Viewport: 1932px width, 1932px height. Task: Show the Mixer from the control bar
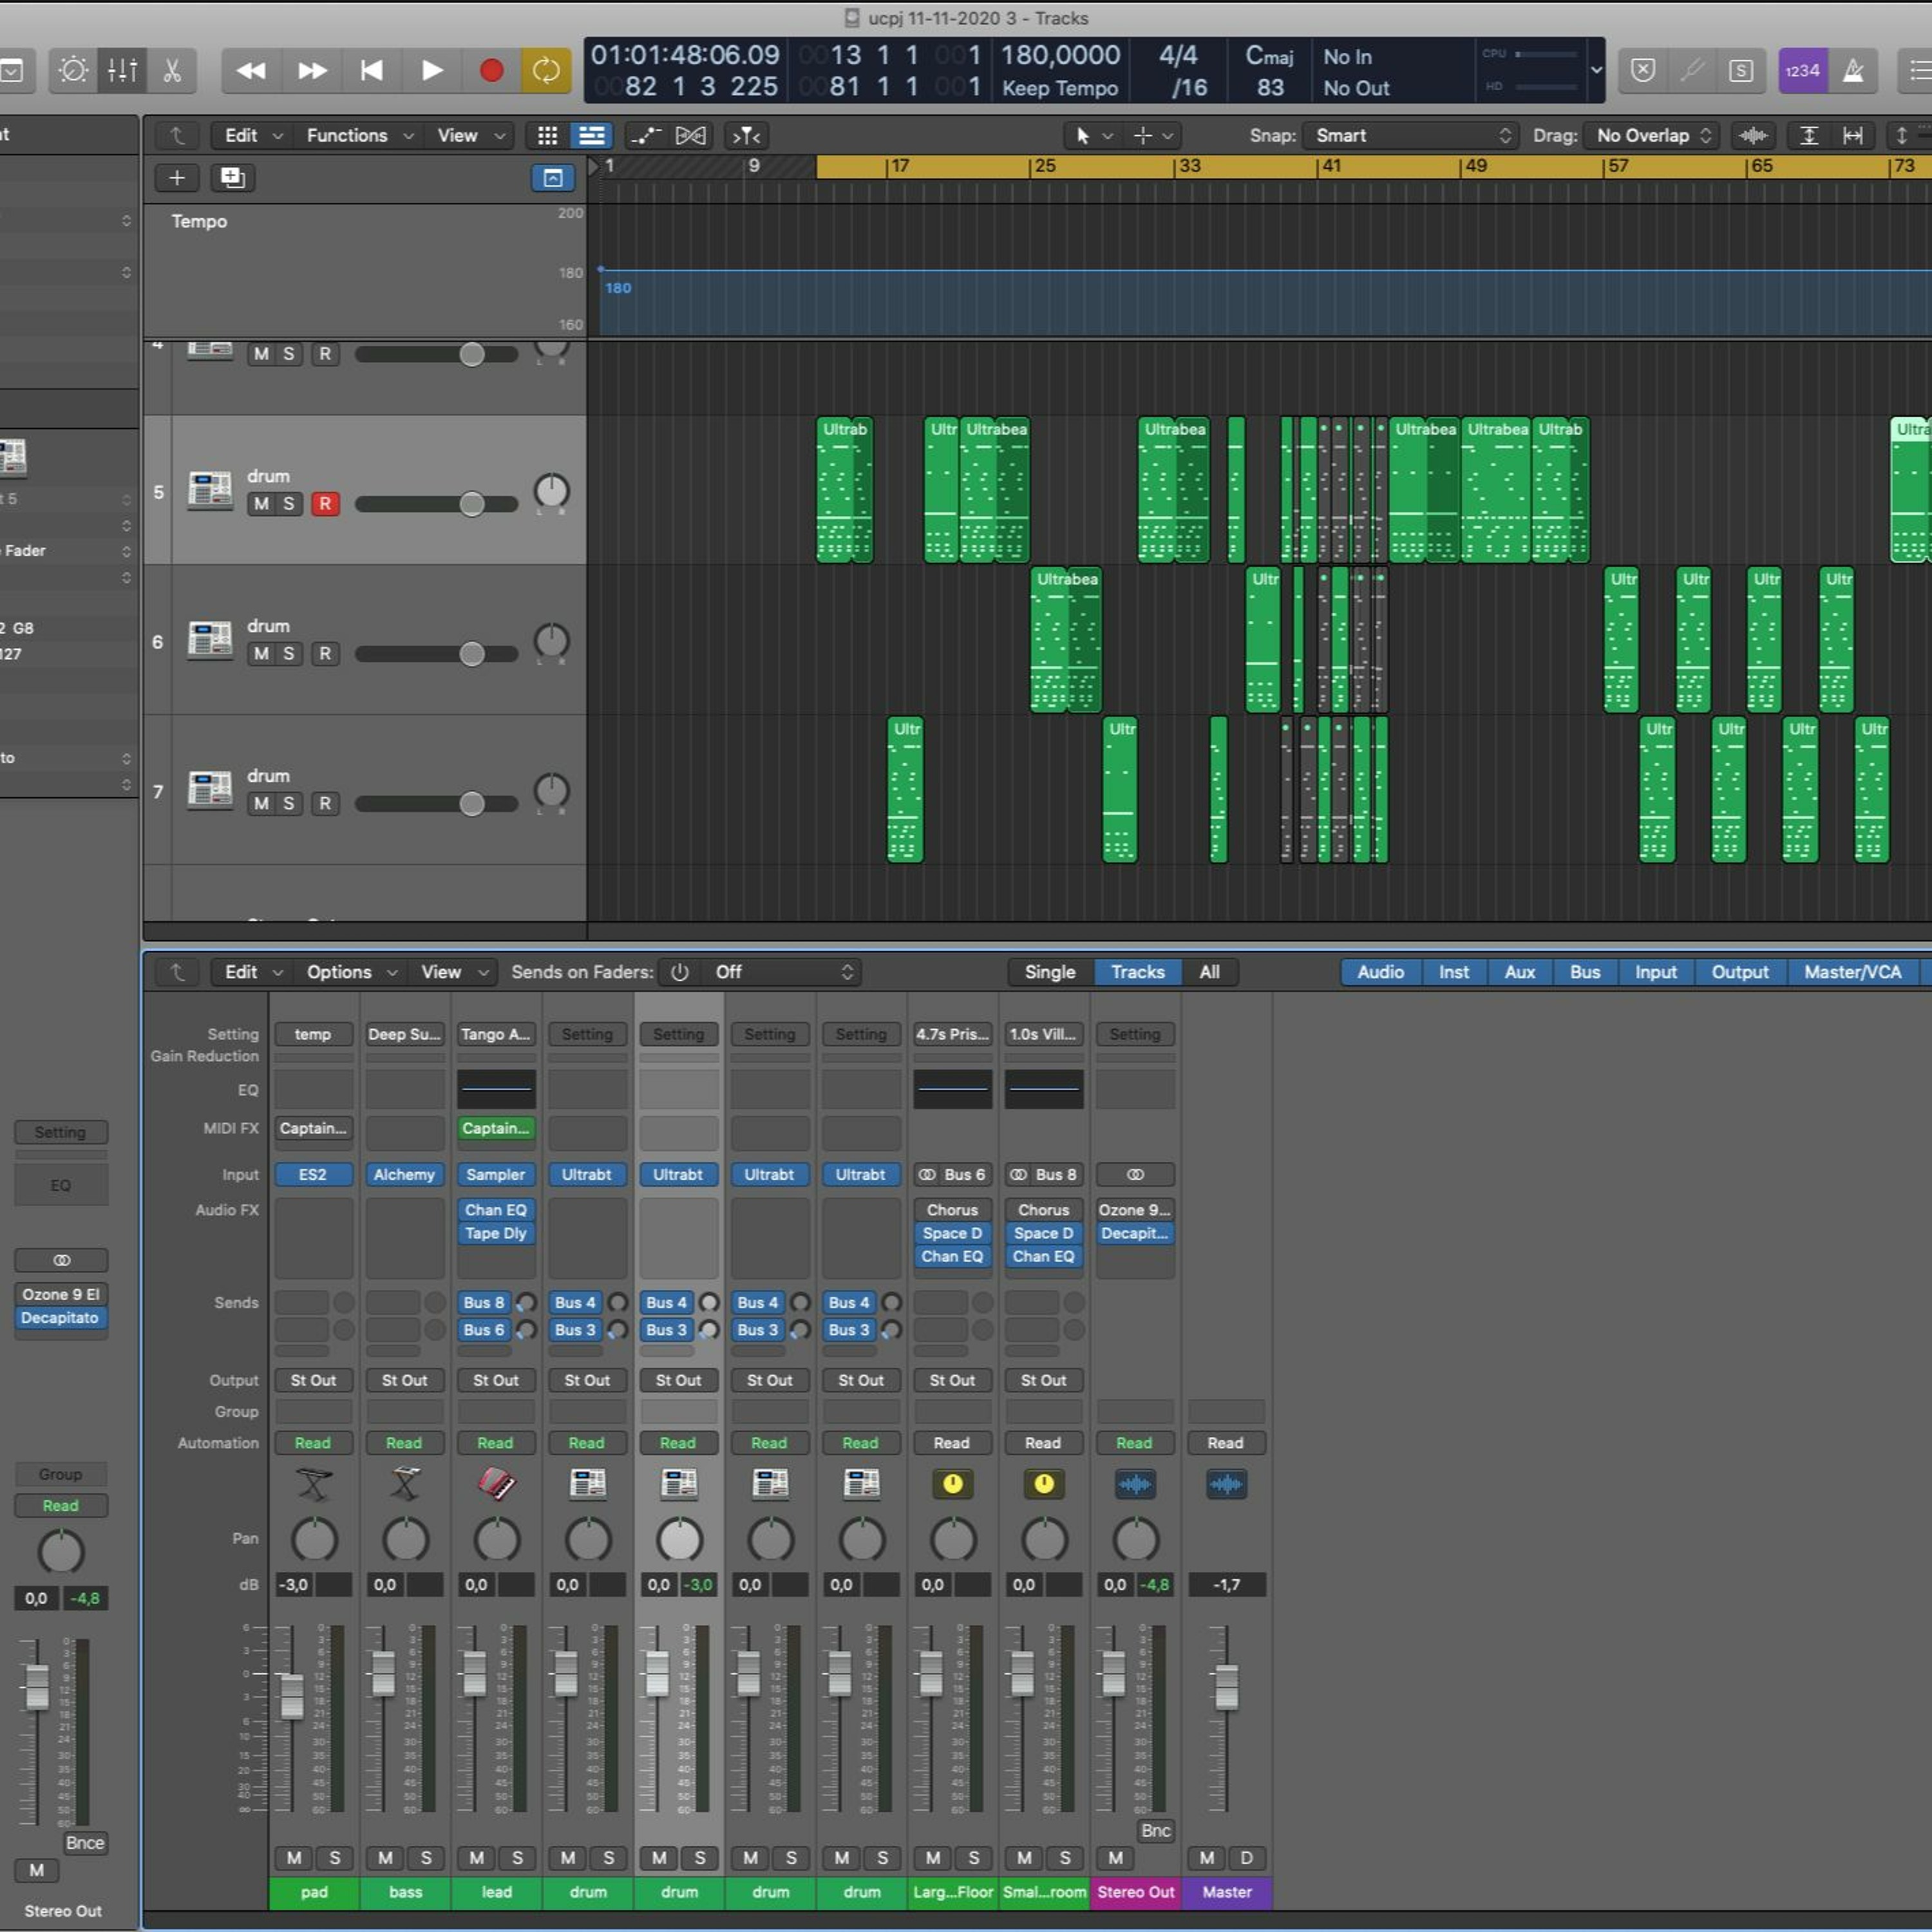[x=122, y=70]
